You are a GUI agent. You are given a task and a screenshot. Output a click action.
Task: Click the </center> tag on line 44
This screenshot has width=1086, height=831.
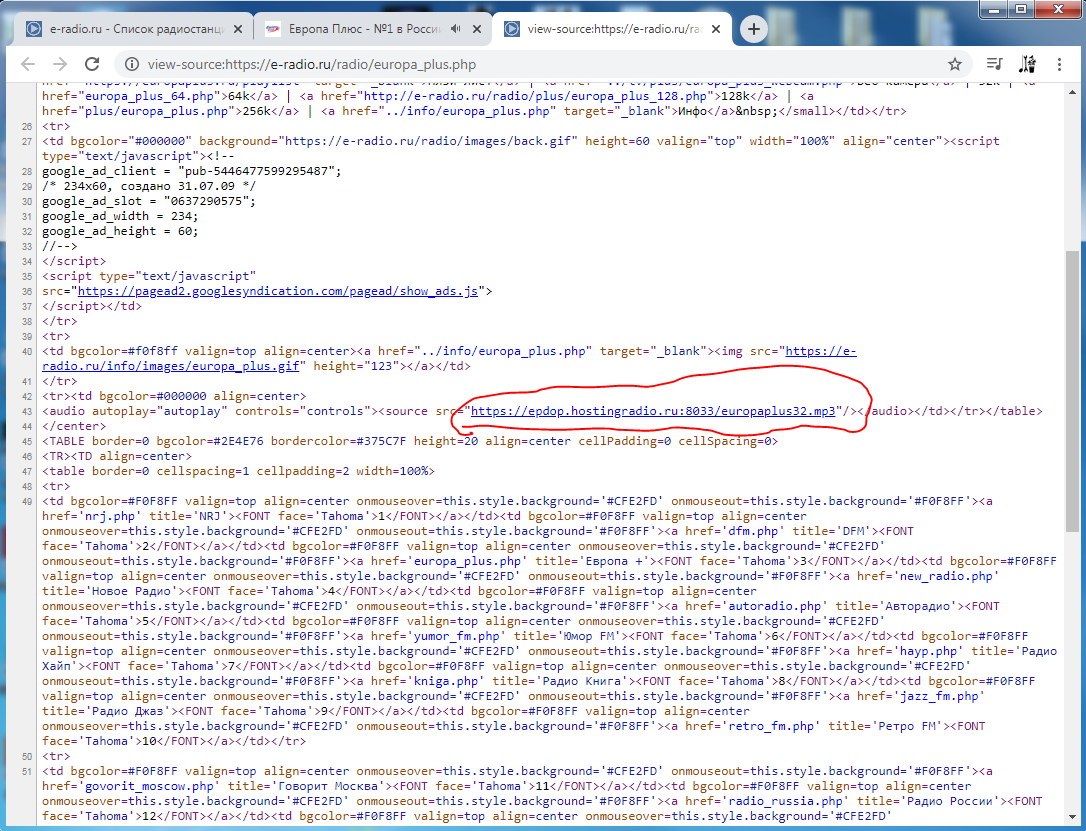click(x=74, y=426)
